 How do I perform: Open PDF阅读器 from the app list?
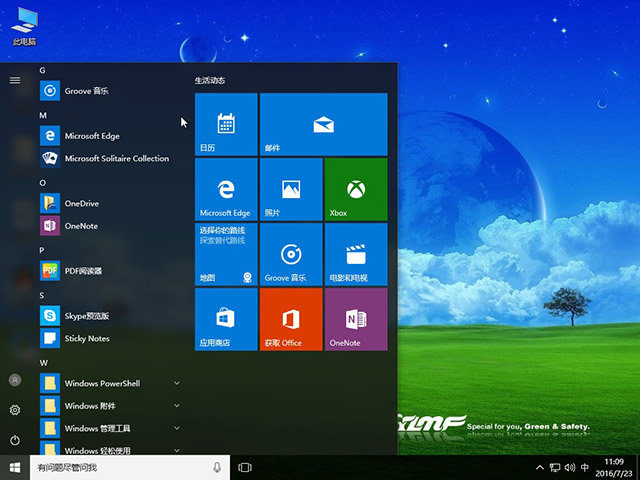click(83, 270)
